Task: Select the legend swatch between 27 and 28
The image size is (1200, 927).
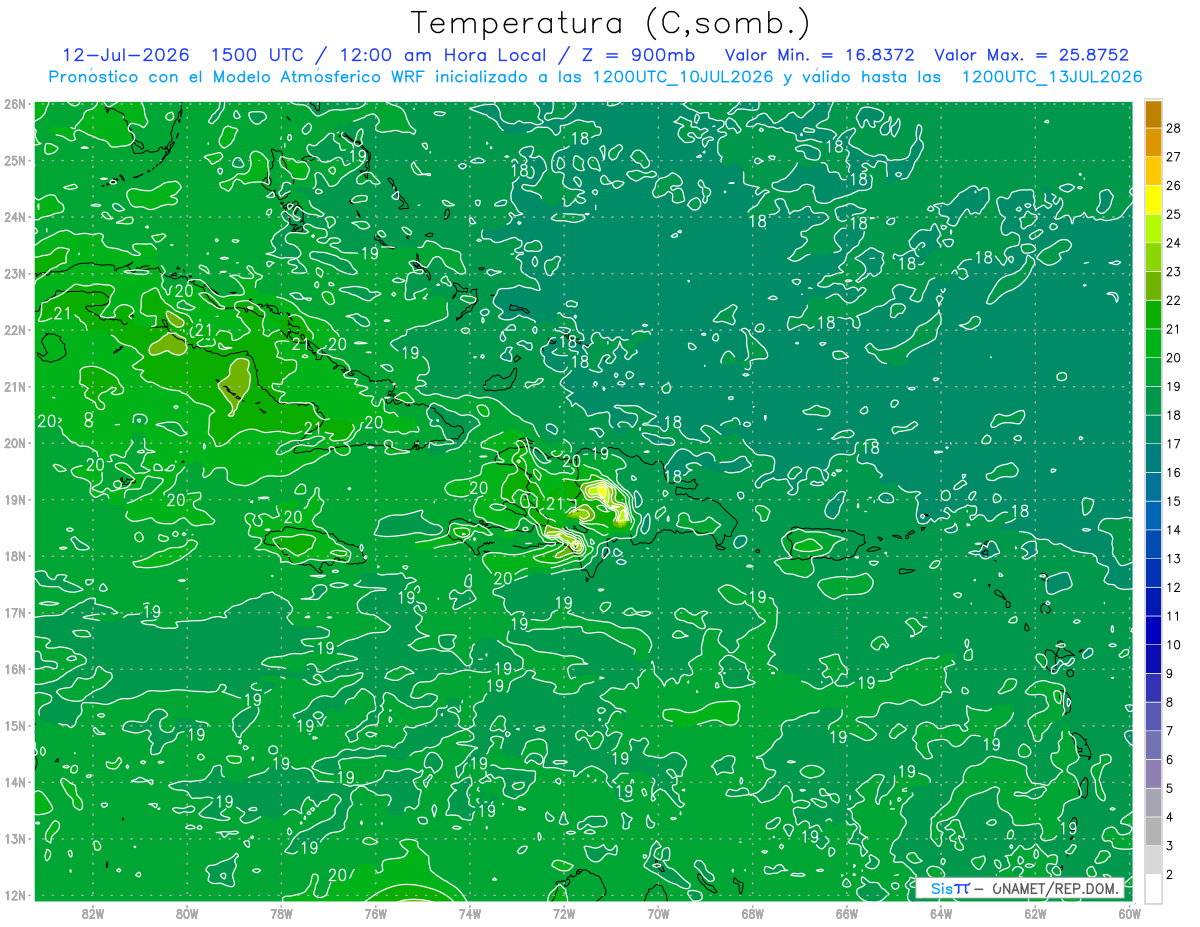Action: [1152, 142]
